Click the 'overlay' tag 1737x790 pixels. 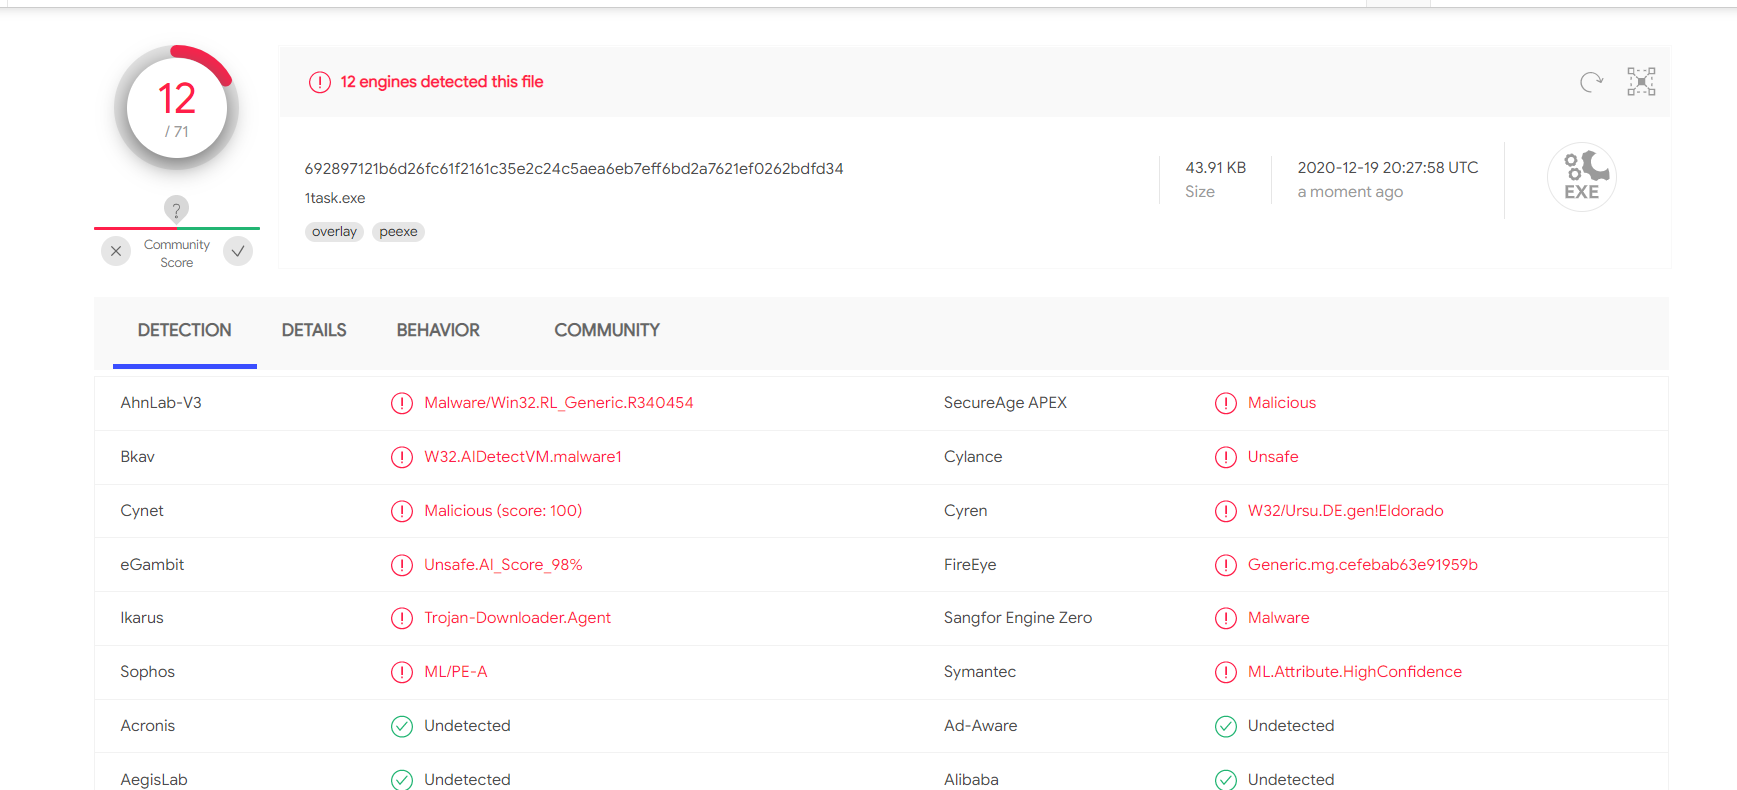point(334,232)
